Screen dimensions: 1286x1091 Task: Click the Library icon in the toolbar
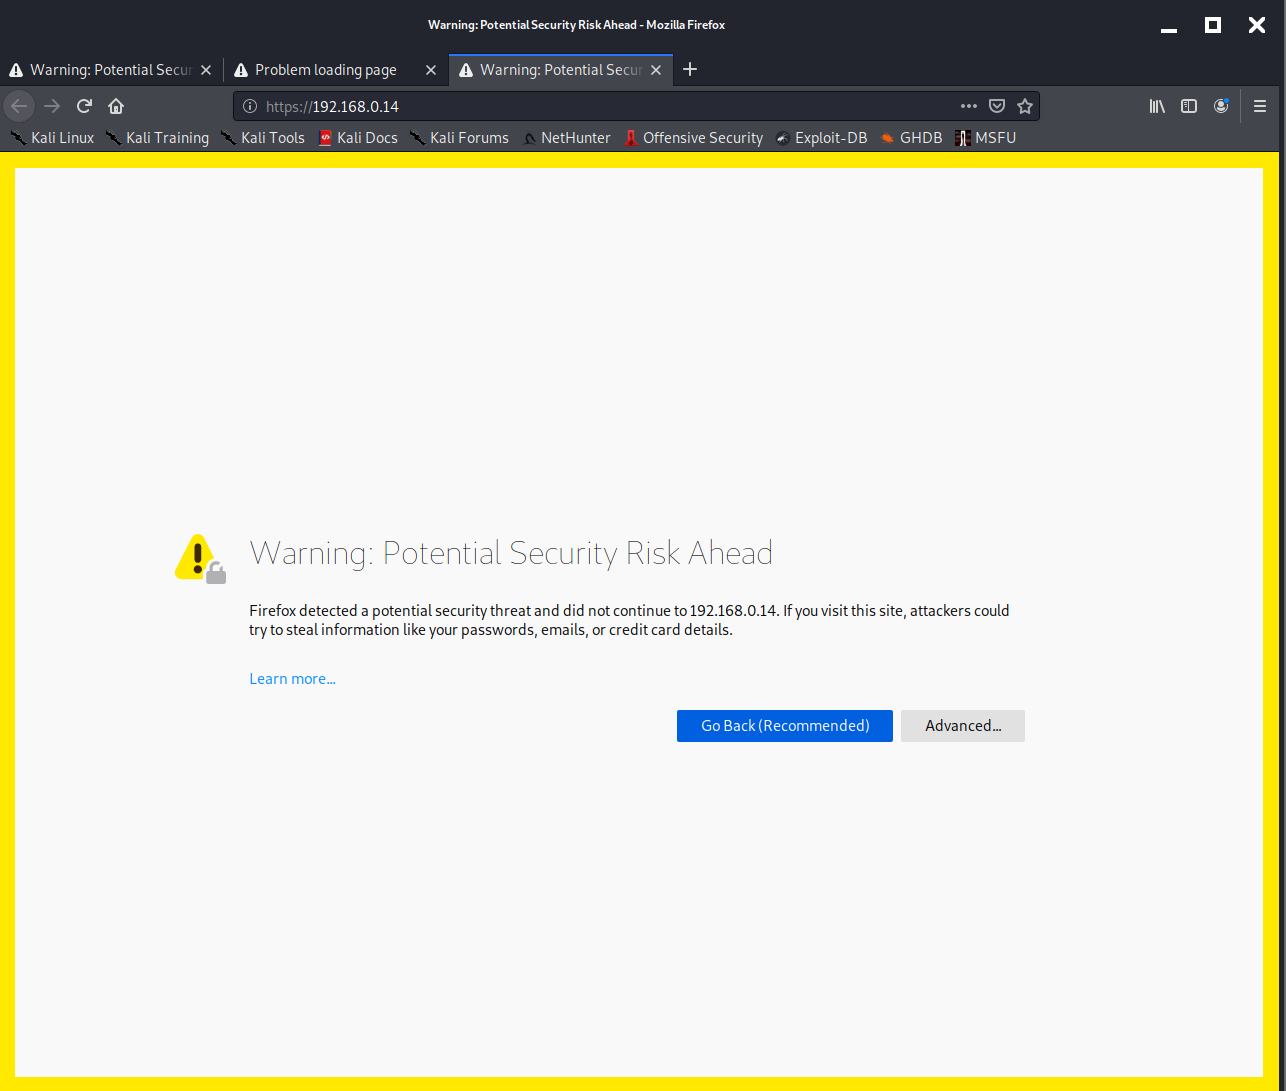click(1157, 106)
